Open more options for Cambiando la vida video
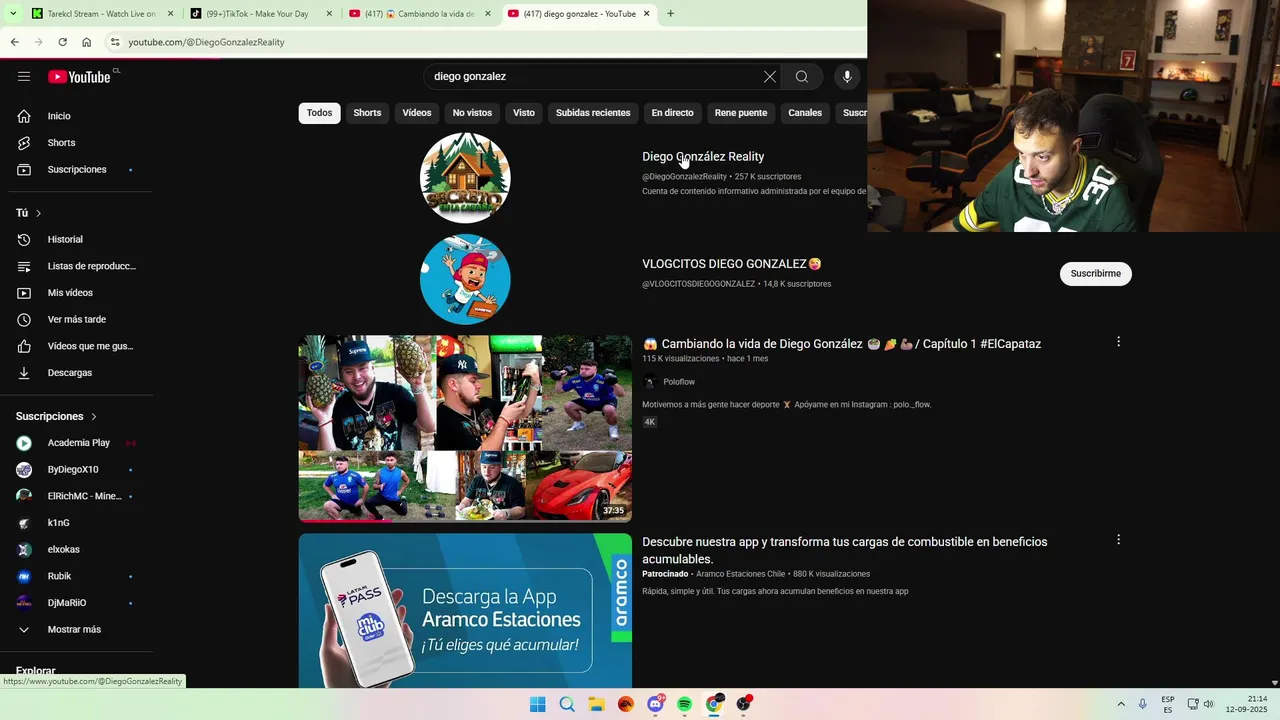 point(1118,342)
